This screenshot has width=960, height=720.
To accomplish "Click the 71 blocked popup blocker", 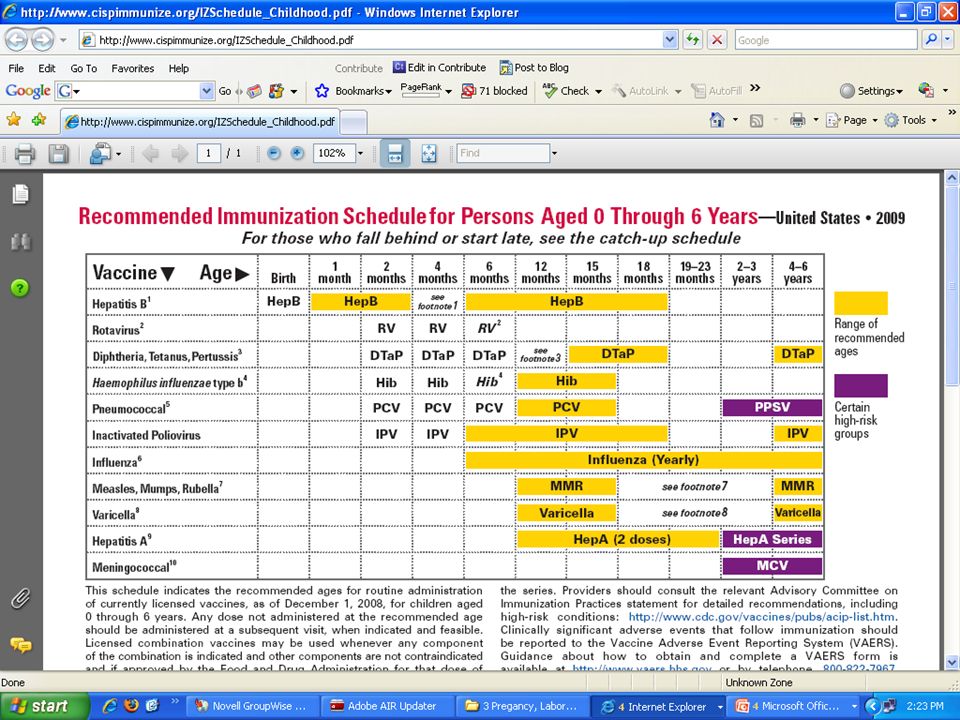I will coord(495,91).
